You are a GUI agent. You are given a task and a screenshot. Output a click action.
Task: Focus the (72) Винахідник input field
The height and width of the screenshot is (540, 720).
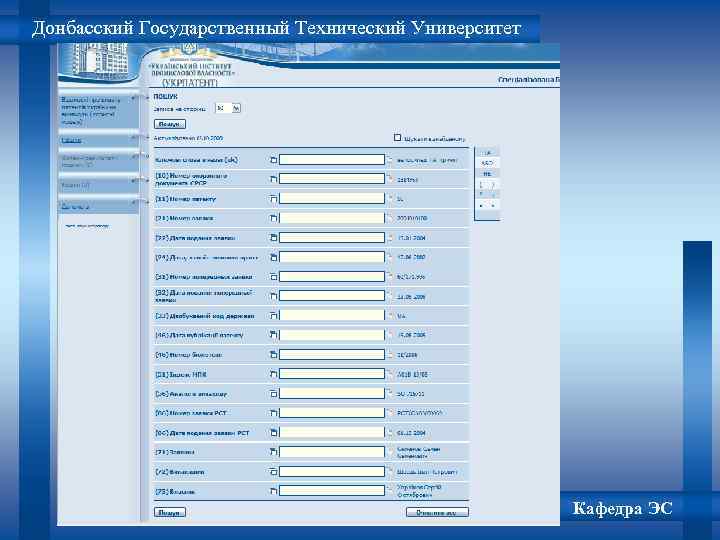(332, 472)
